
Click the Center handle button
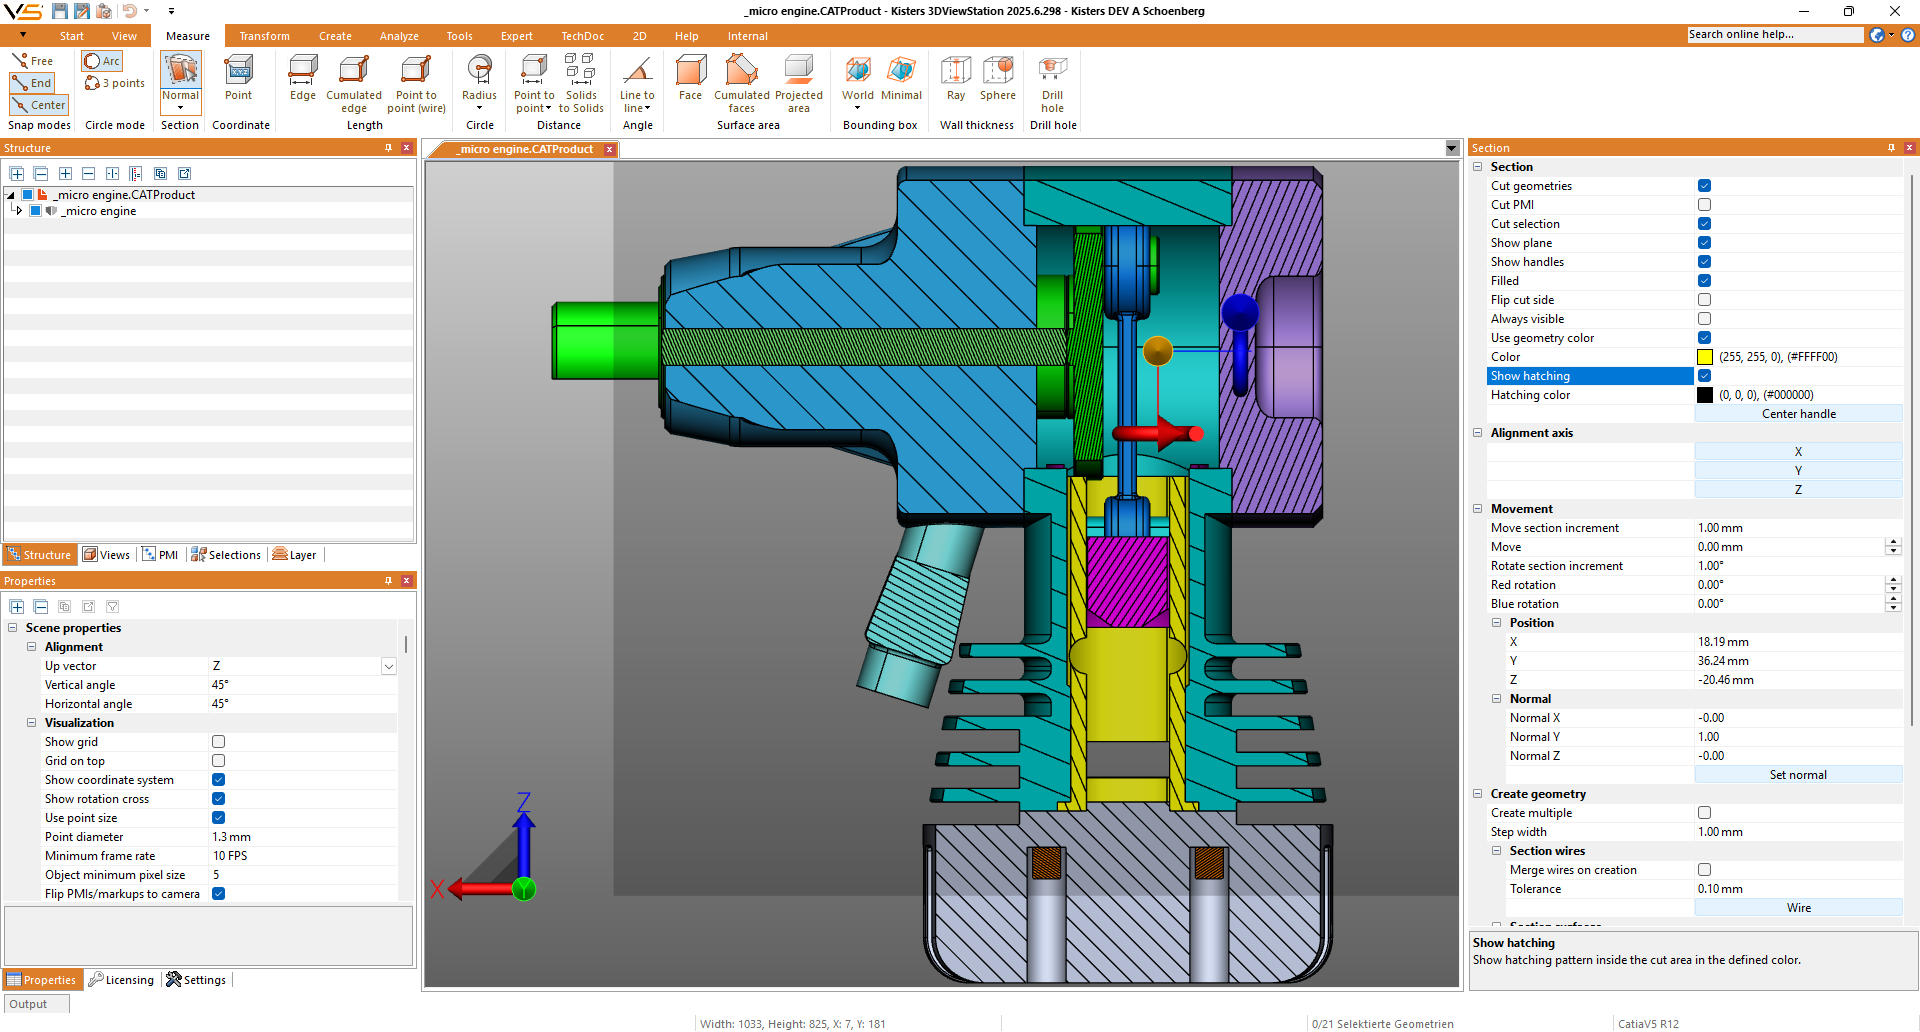[1798, 414]
